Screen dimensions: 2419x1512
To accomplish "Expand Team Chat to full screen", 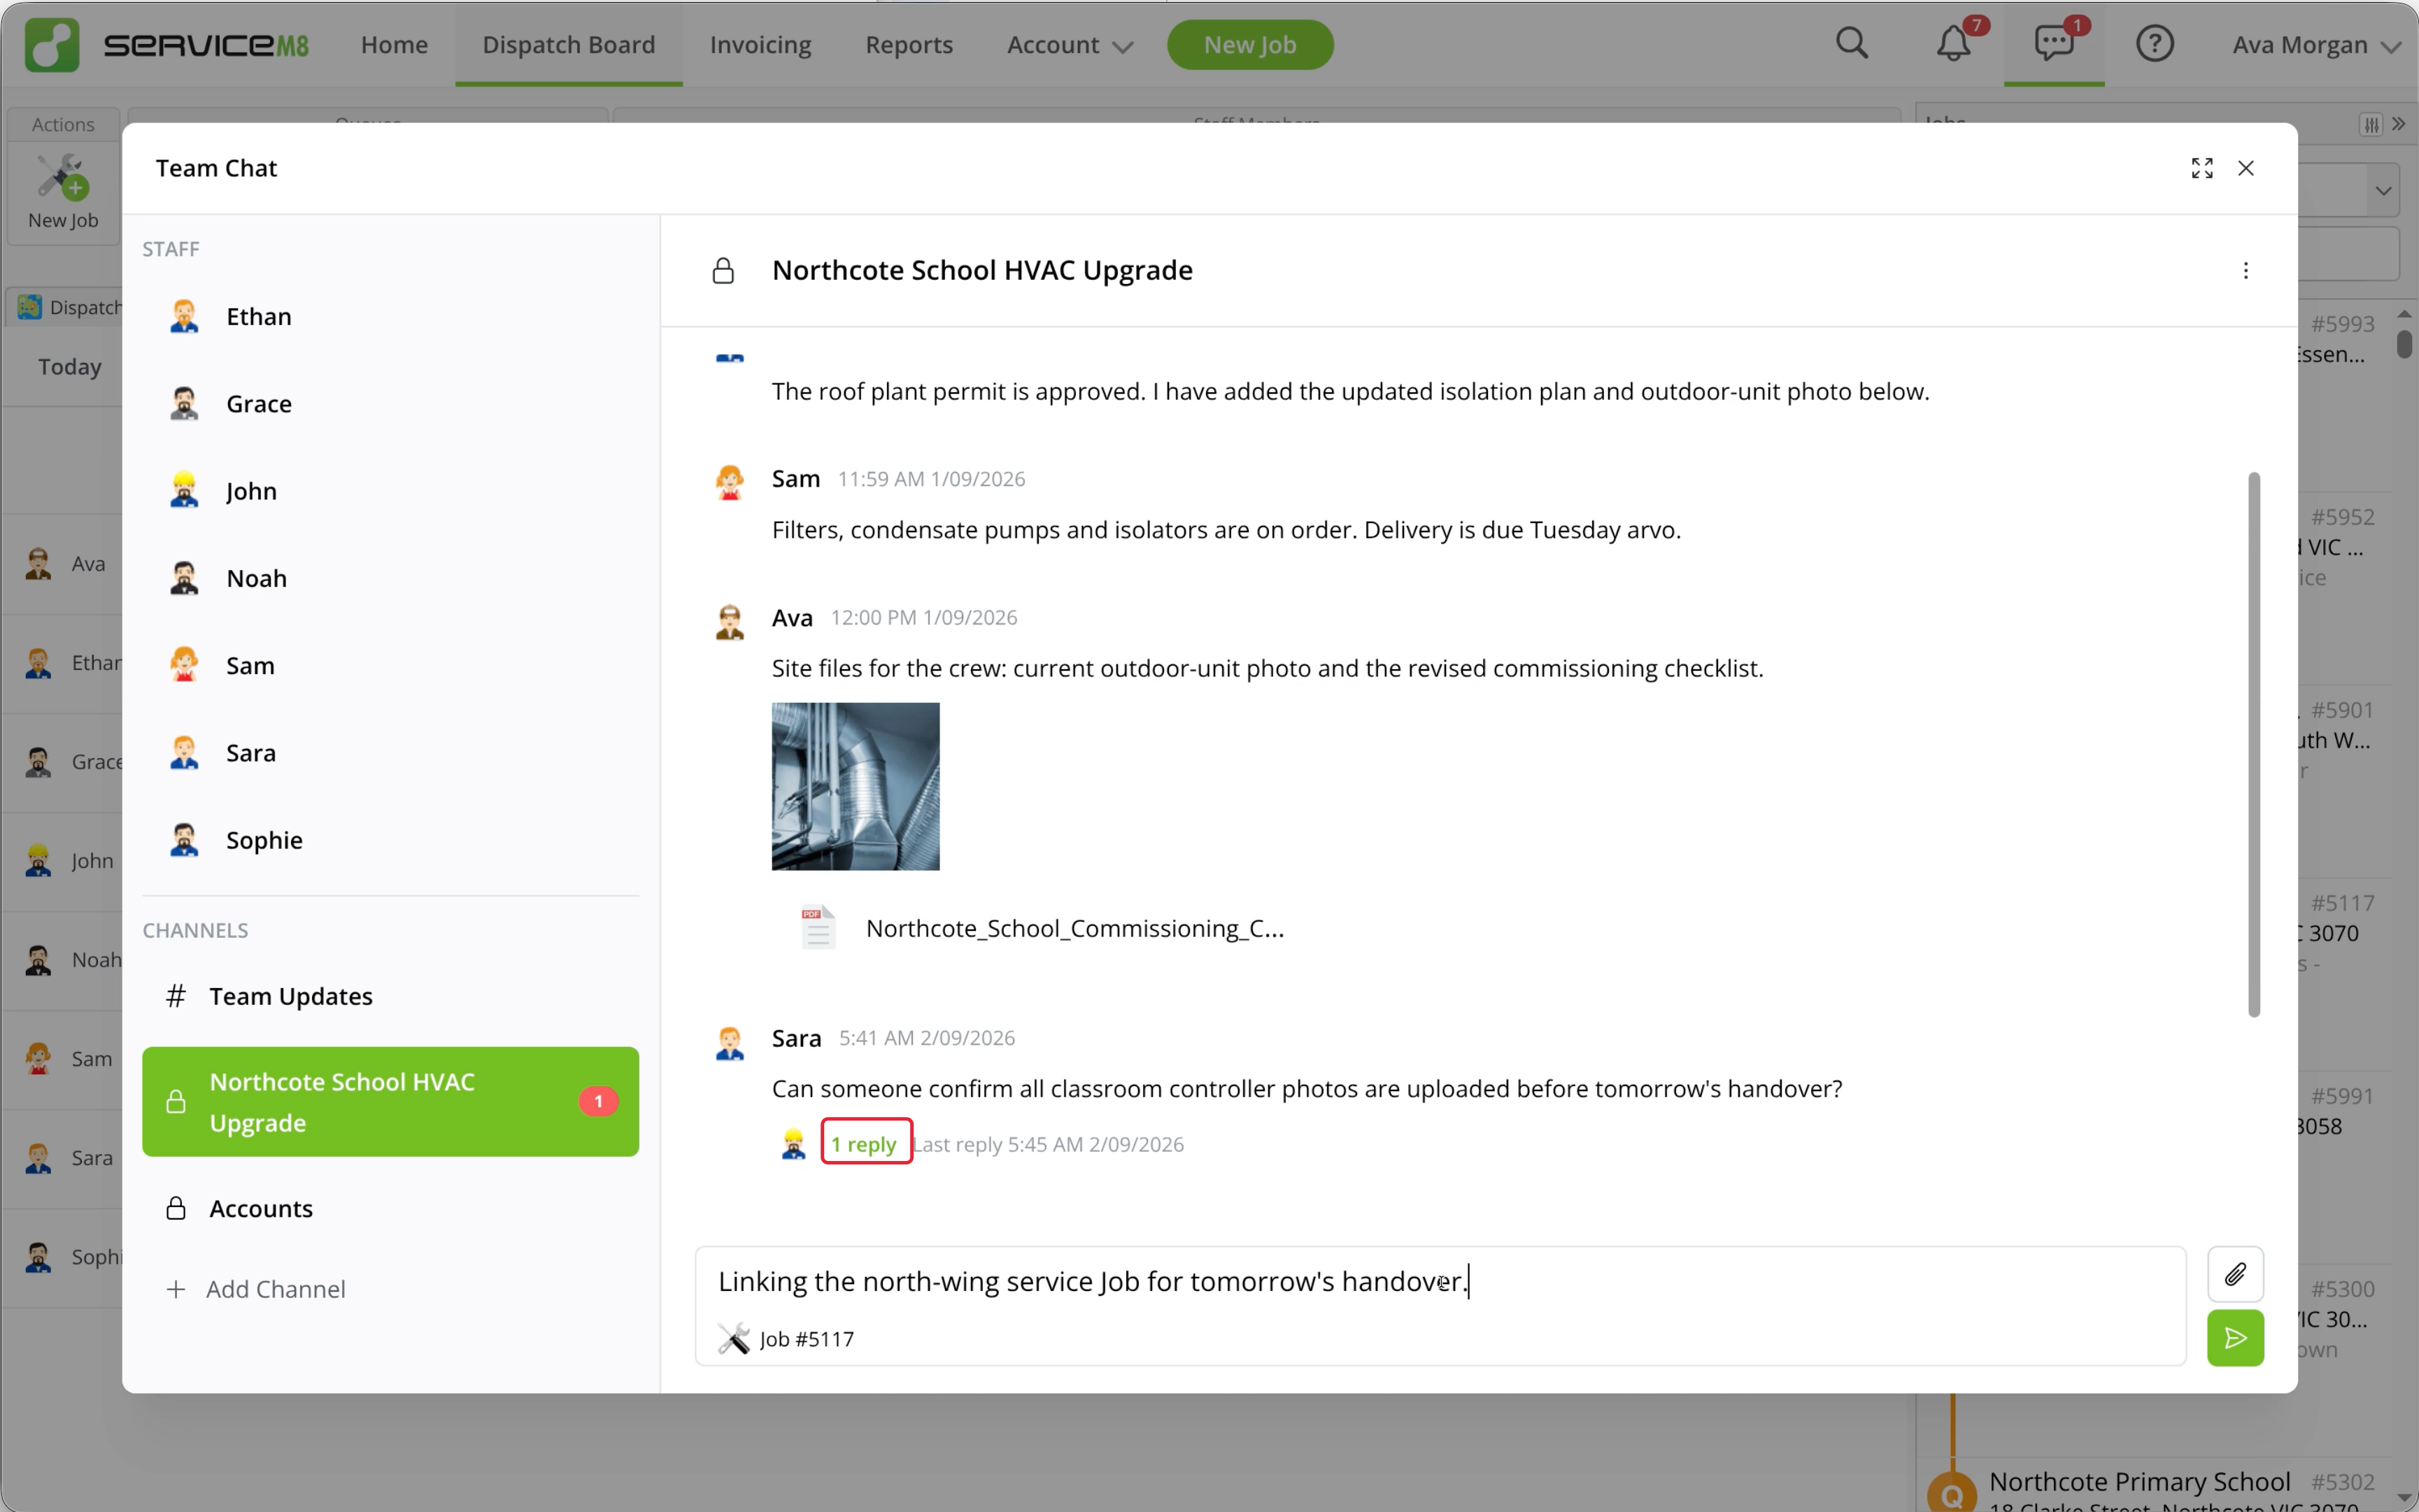I will (2201, 168).
